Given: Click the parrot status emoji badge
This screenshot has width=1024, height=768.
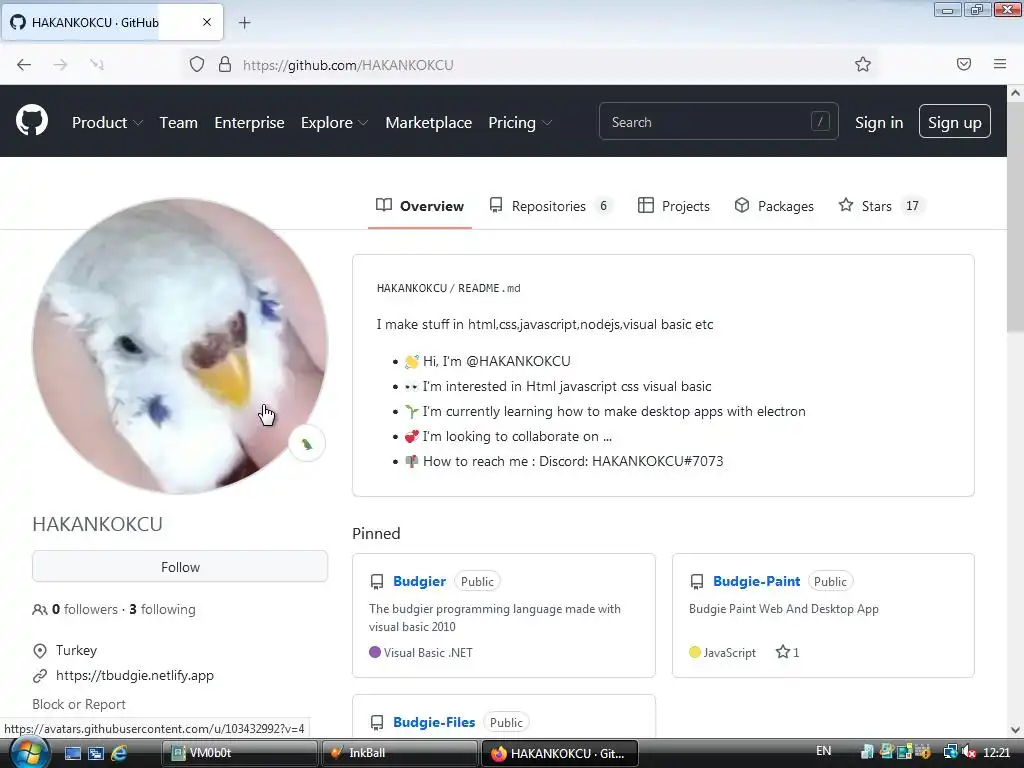Looking at the screenshot, I should (306, 444).
